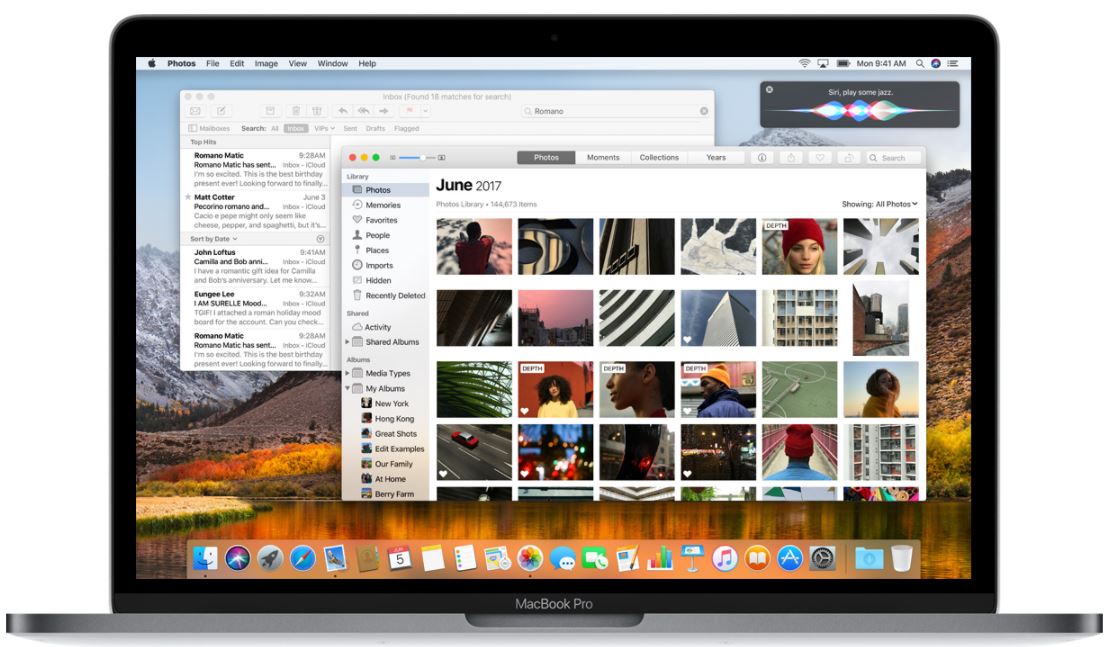This screenshot has width=1108, height=647.
Task: Click the Photos search field
Action: tap(895, 158)
